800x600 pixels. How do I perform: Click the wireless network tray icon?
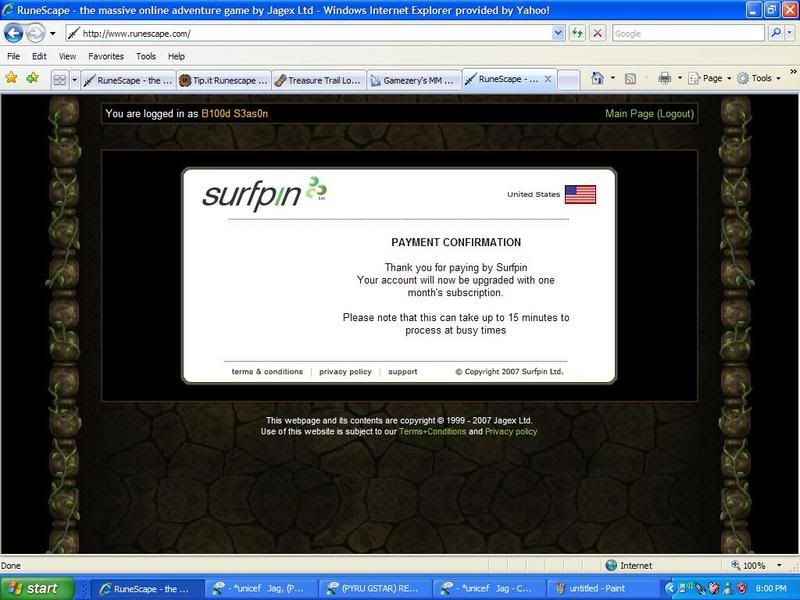coord(684,588)
